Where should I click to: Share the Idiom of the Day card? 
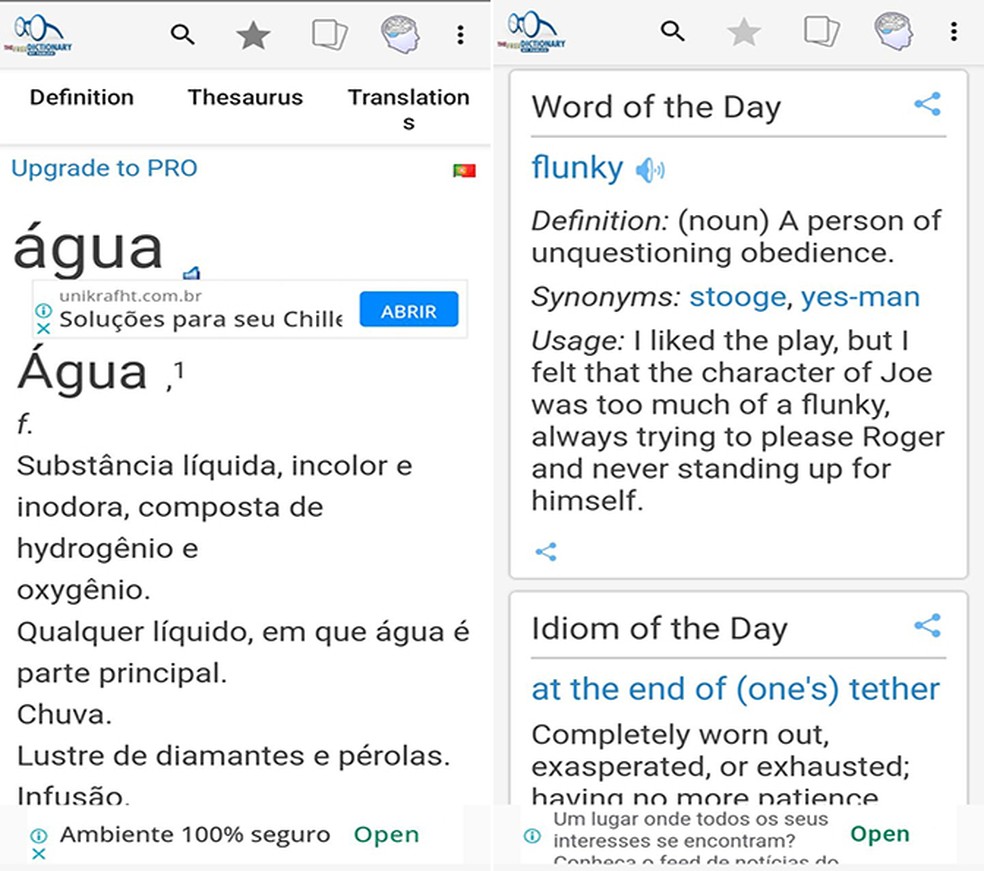point(927,626)
